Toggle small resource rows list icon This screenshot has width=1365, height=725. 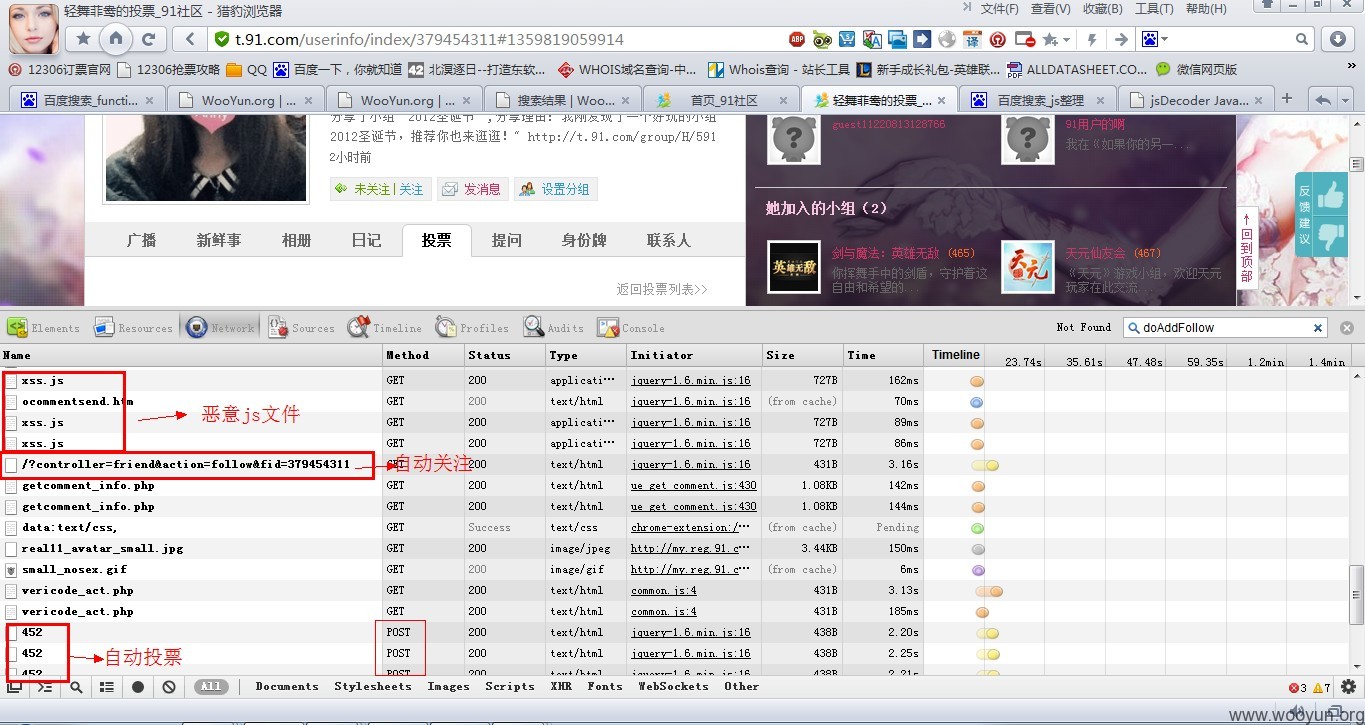pos(107,687)
